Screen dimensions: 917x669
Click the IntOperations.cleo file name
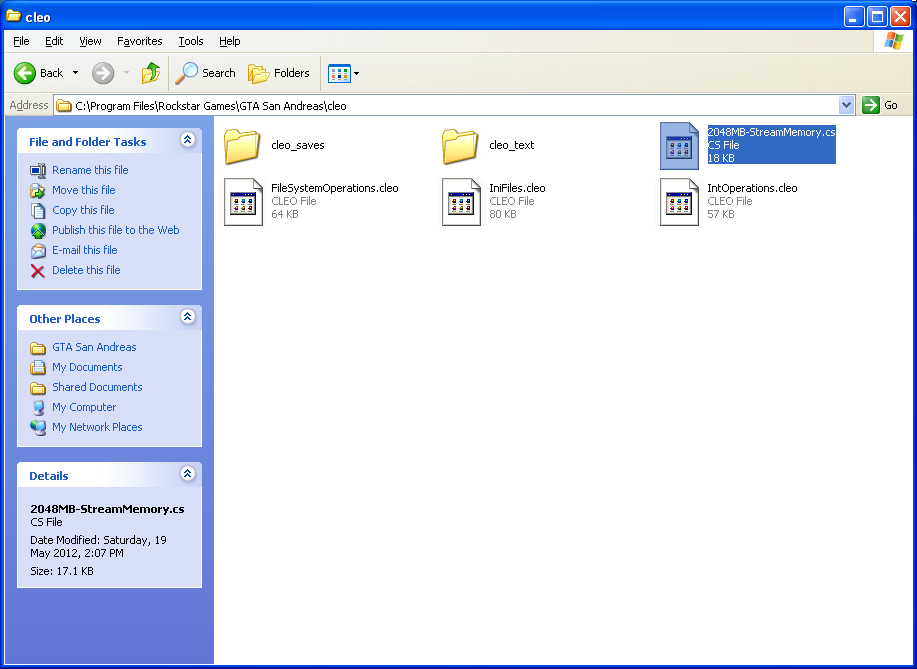point(752,188)
